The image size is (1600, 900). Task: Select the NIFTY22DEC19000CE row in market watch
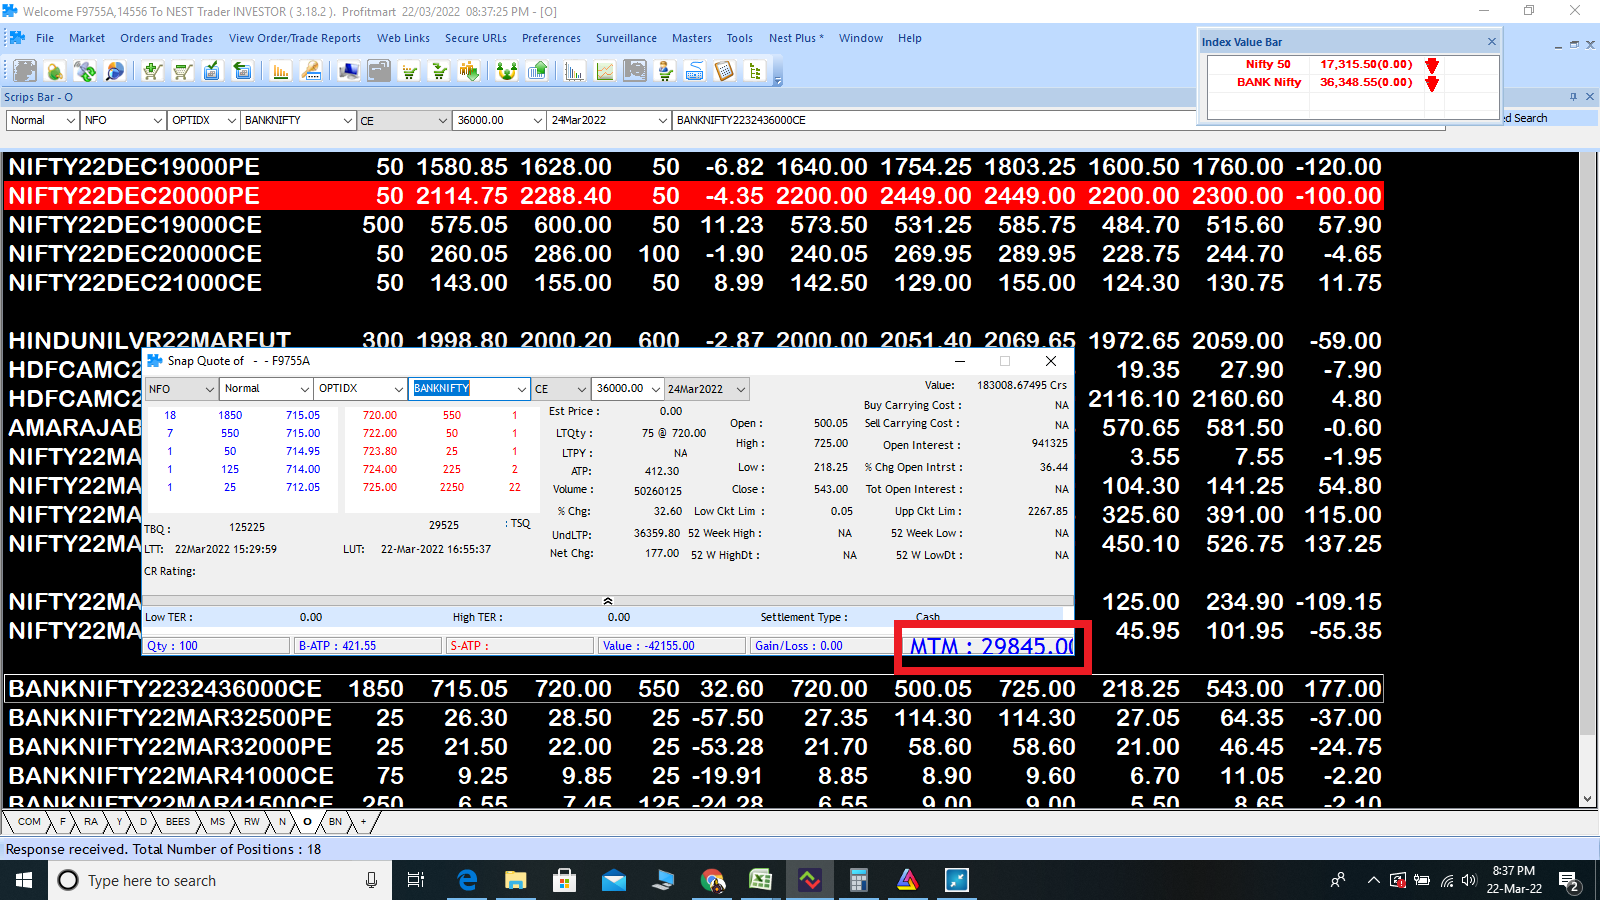point(135,225)
